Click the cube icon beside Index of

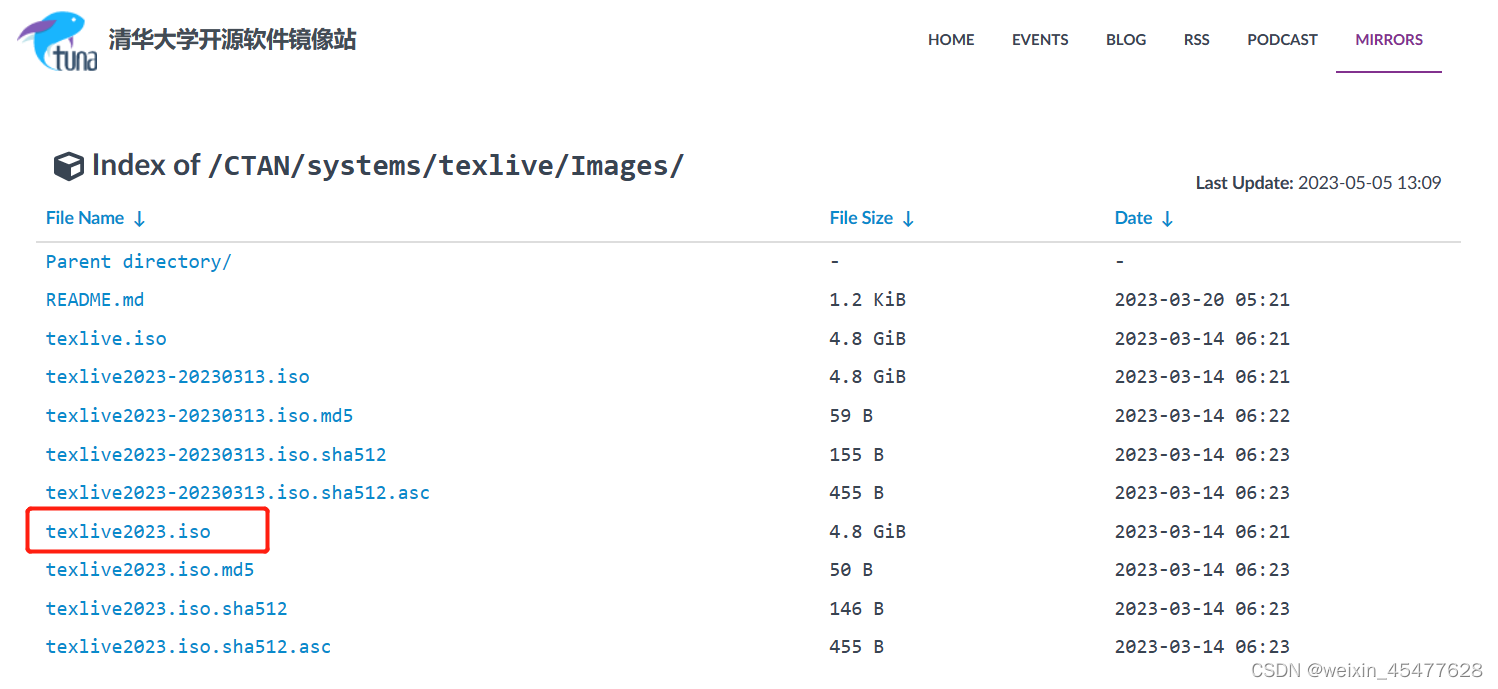tap(68, 166)
